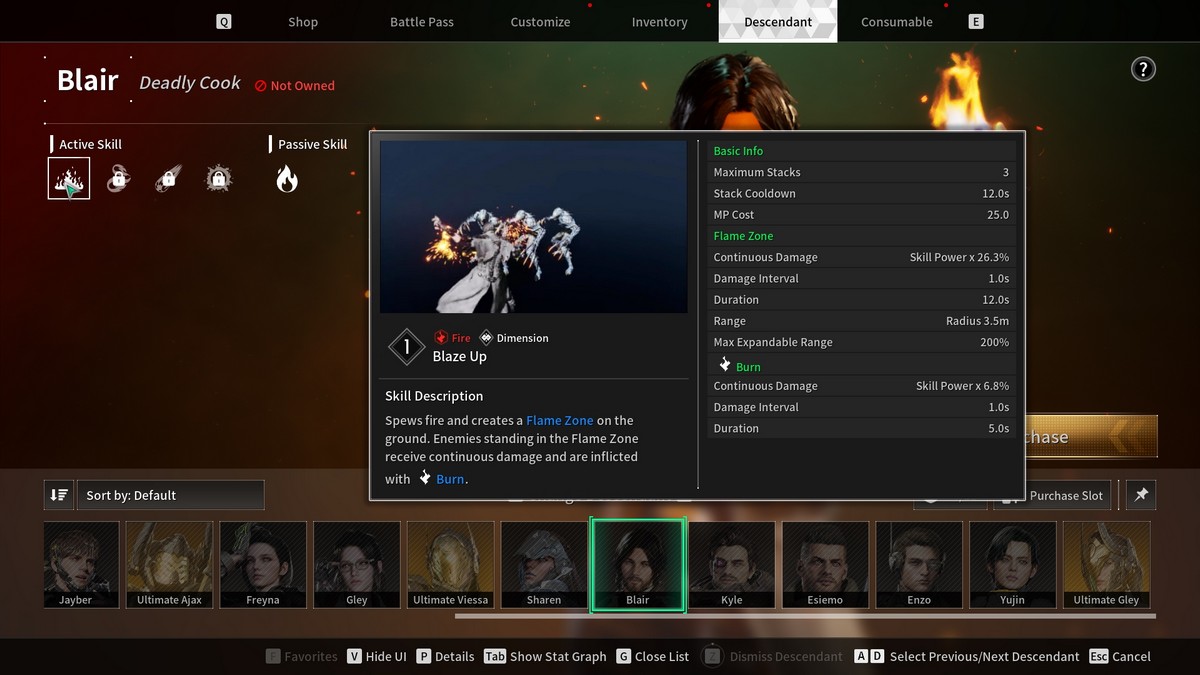1200x675 pixels.
Task: Click the sort order icon beside Sort by
Action: 60,494
